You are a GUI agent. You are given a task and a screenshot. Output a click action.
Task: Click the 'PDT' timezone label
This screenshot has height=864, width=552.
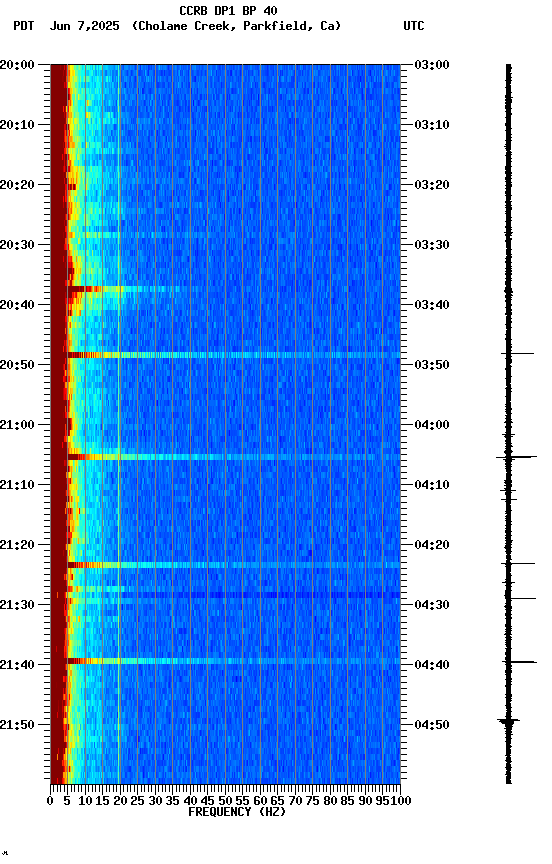tap(24, 26)
